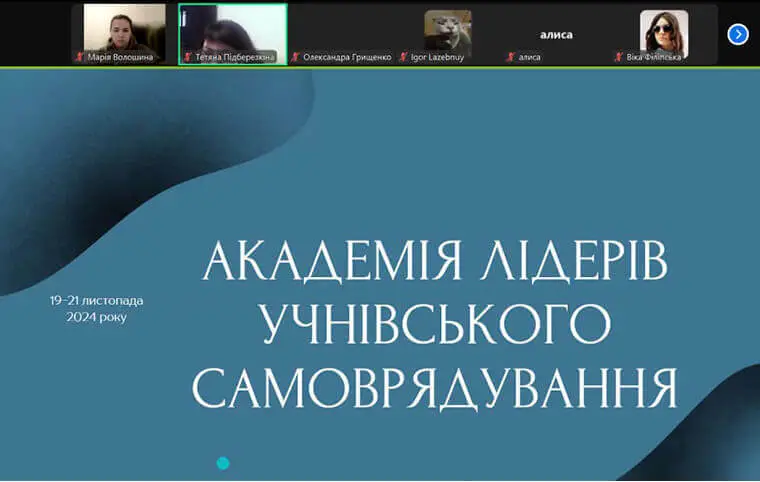
Task: Click the teal dot pointer on slide
Action: (x=223, y=463)
